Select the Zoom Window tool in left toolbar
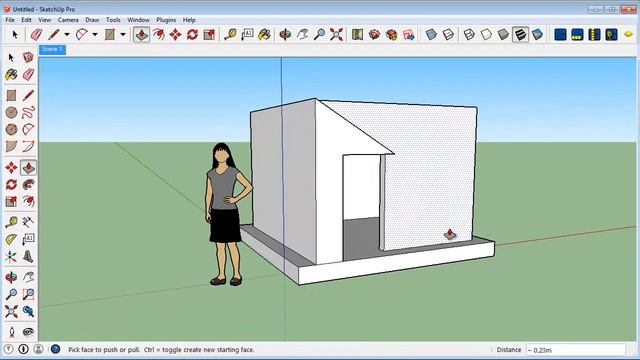Viewport: 640px width, 360px height. (x=28, y=294)
